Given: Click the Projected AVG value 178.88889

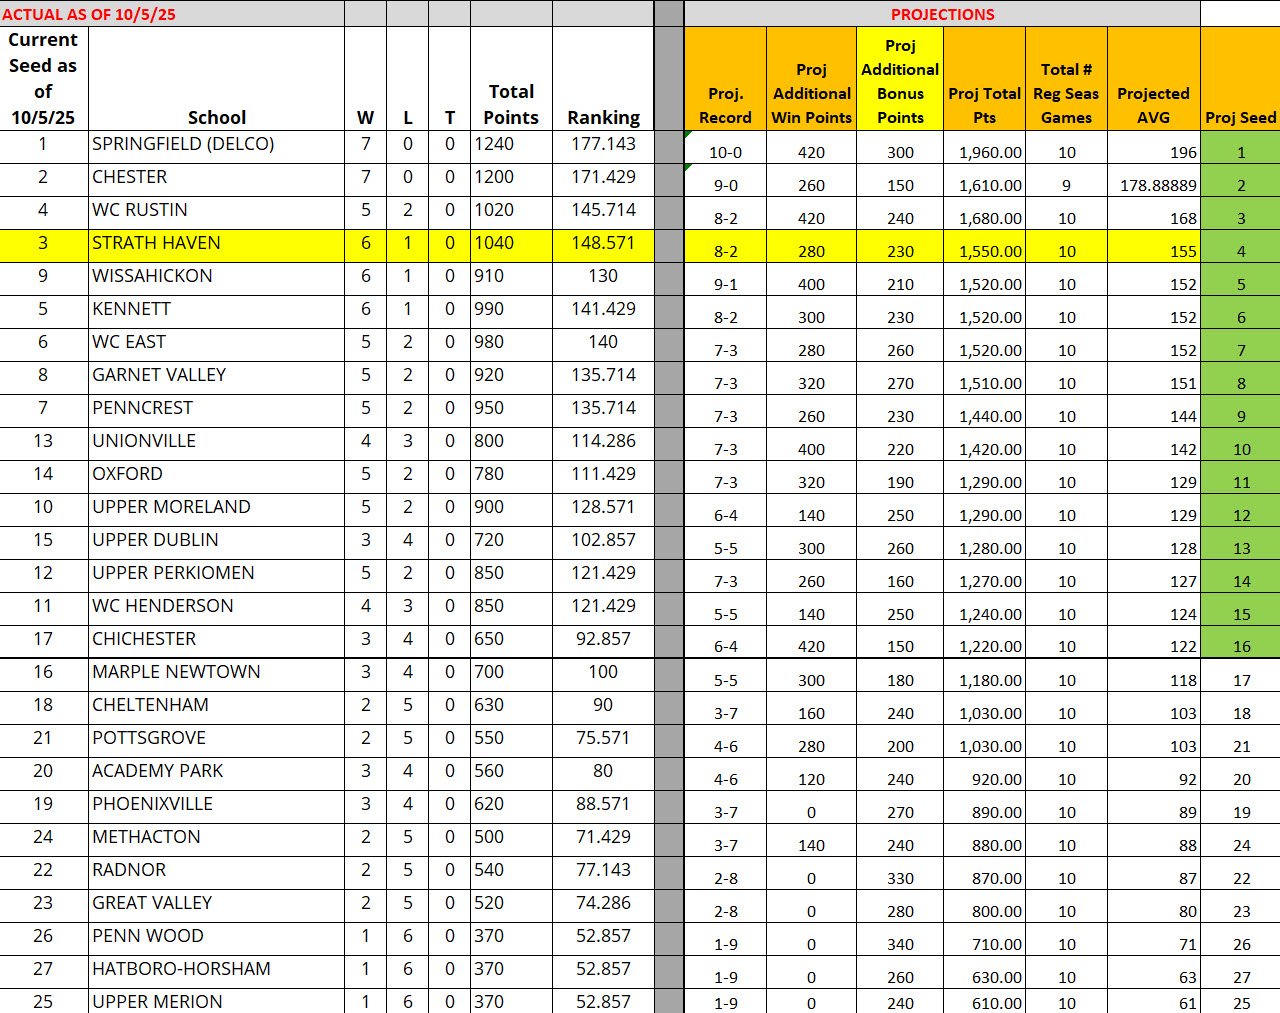Looking at the screenshot, I should [1153, 185].
